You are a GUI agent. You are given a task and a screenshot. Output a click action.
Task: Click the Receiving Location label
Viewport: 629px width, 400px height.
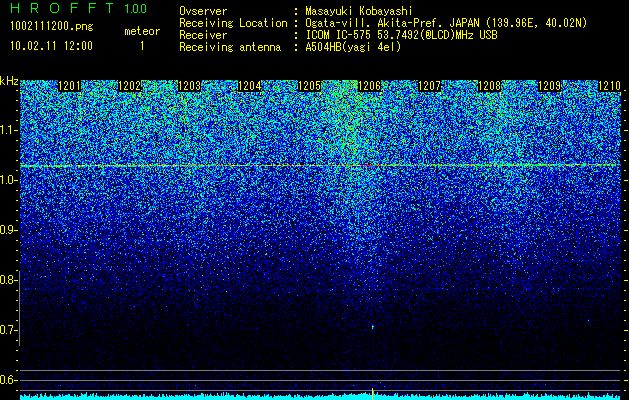click(233, 24)
